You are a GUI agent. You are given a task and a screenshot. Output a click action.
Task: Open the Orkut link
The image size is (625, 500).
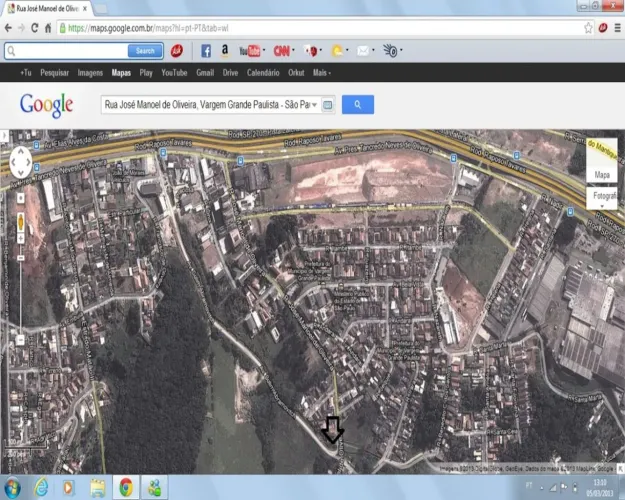(x=296, y=73)
